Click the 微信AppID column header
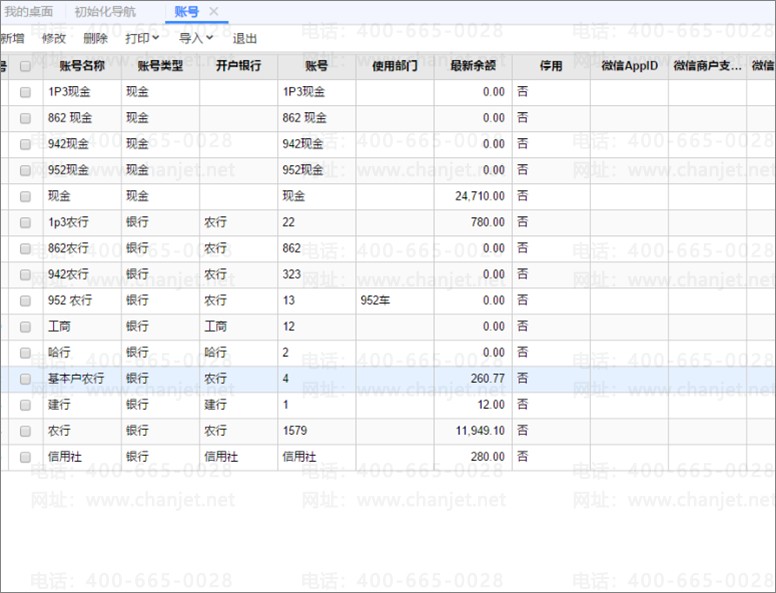This screenshot has width=776, height=593. (630, 66)
